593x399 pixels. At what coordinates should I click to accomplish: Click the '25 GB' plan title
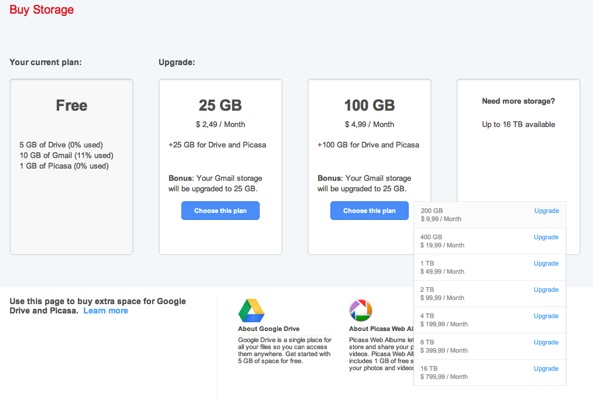[220, 105]
